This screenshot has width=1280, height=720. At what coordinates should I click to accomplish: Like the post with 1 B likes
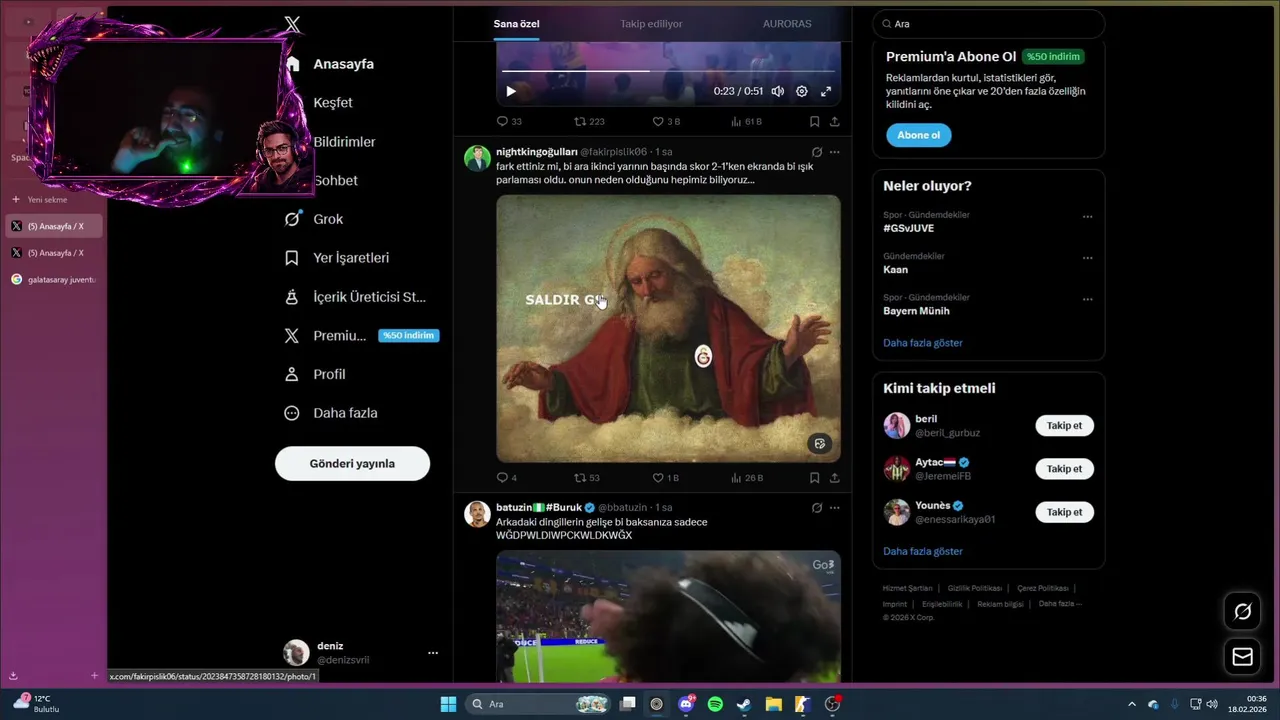pyautogui.click(x=666, y=478)
